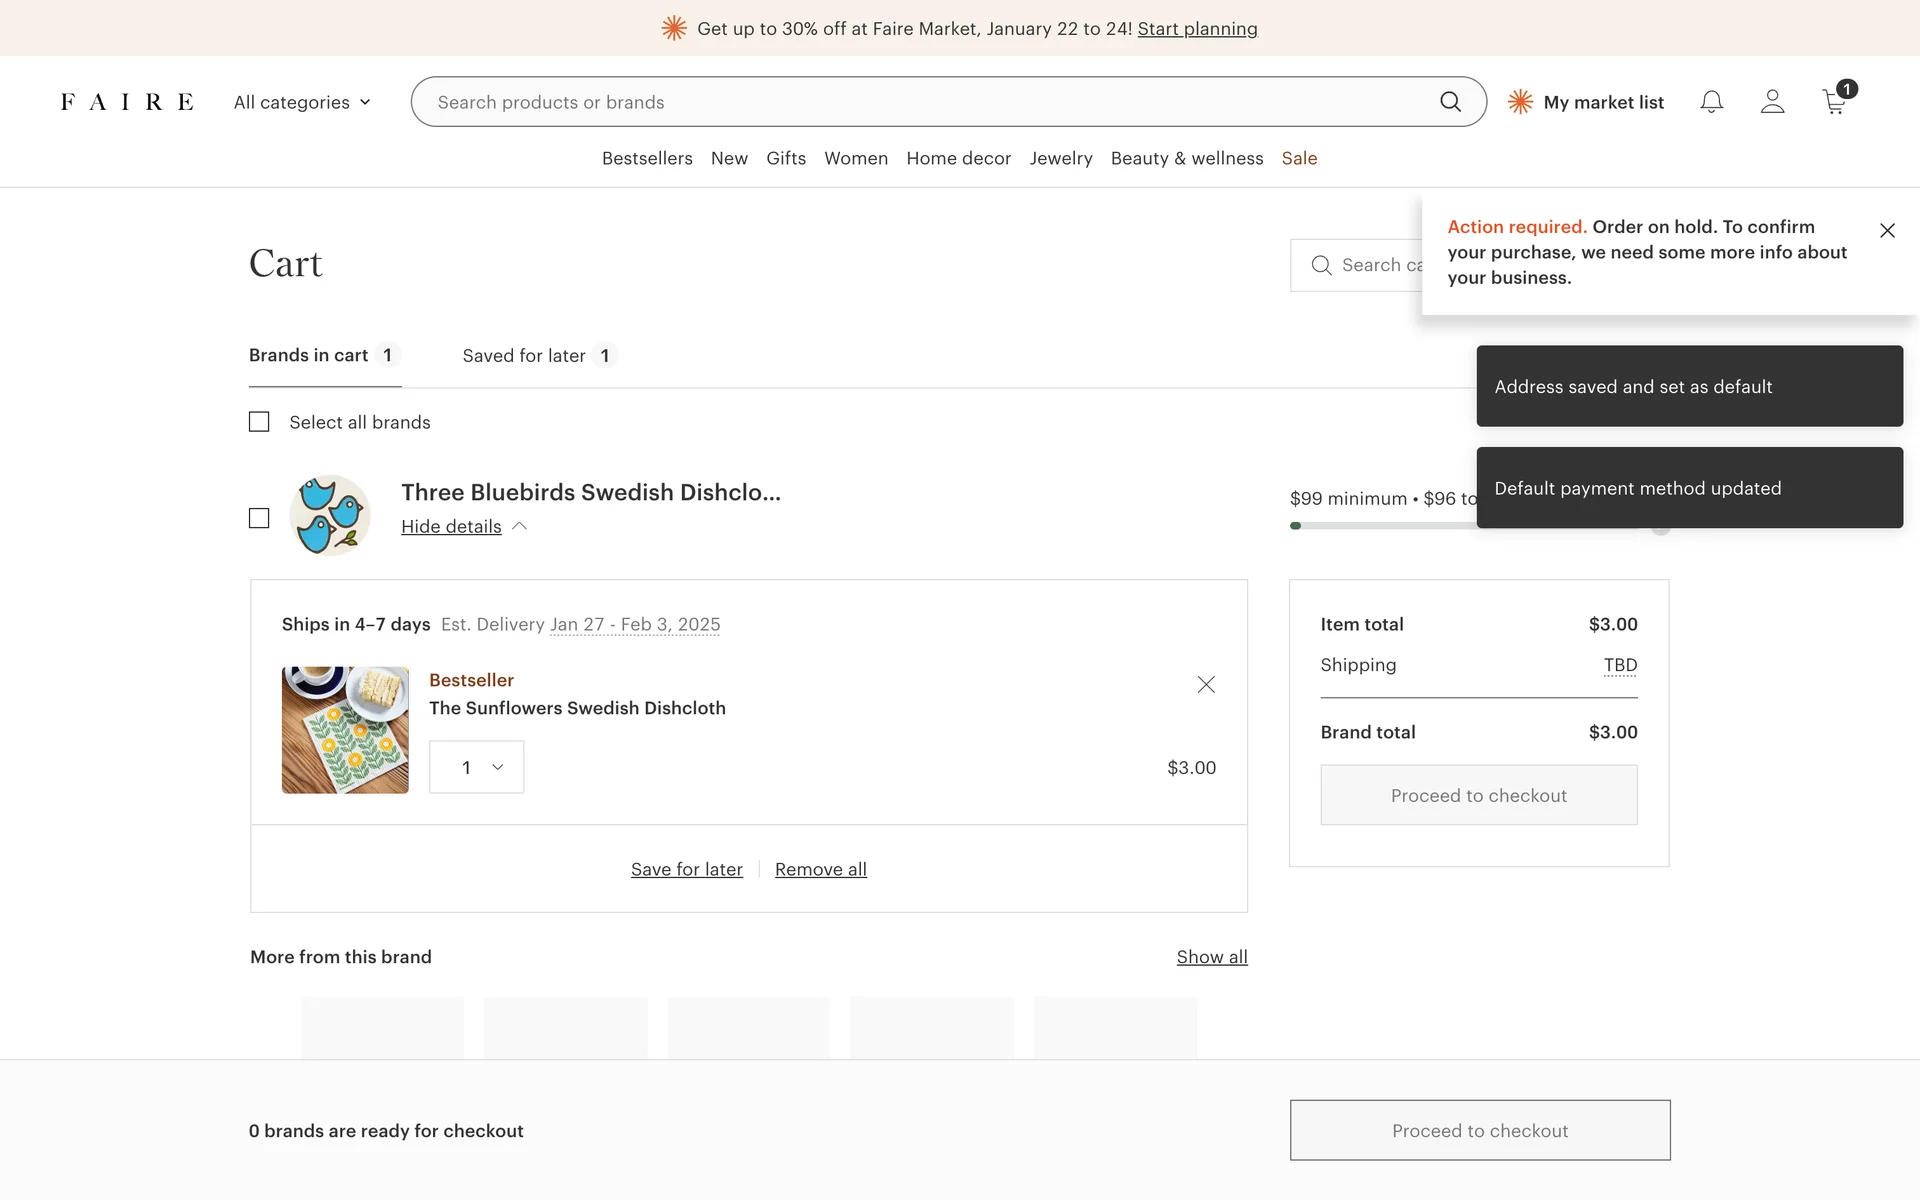
Task: Open the notifications bell
Action: click(1711, 102)
